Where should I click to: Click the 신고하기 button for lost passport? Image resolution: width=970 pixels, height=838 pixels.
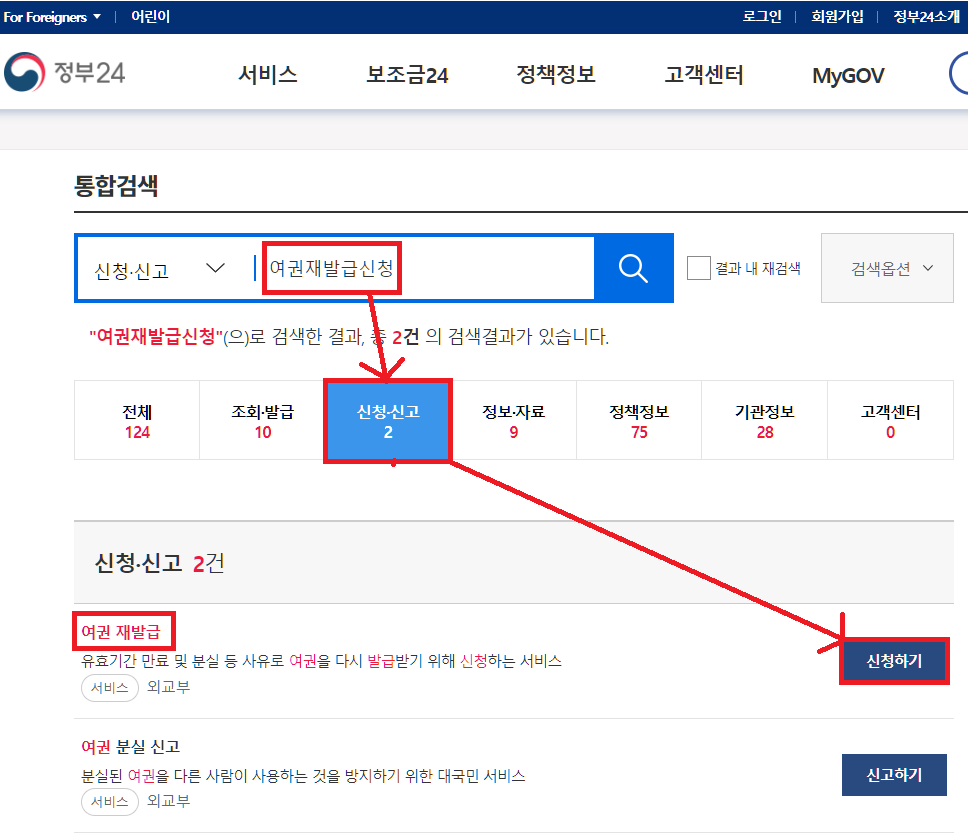tap(894, 774)
